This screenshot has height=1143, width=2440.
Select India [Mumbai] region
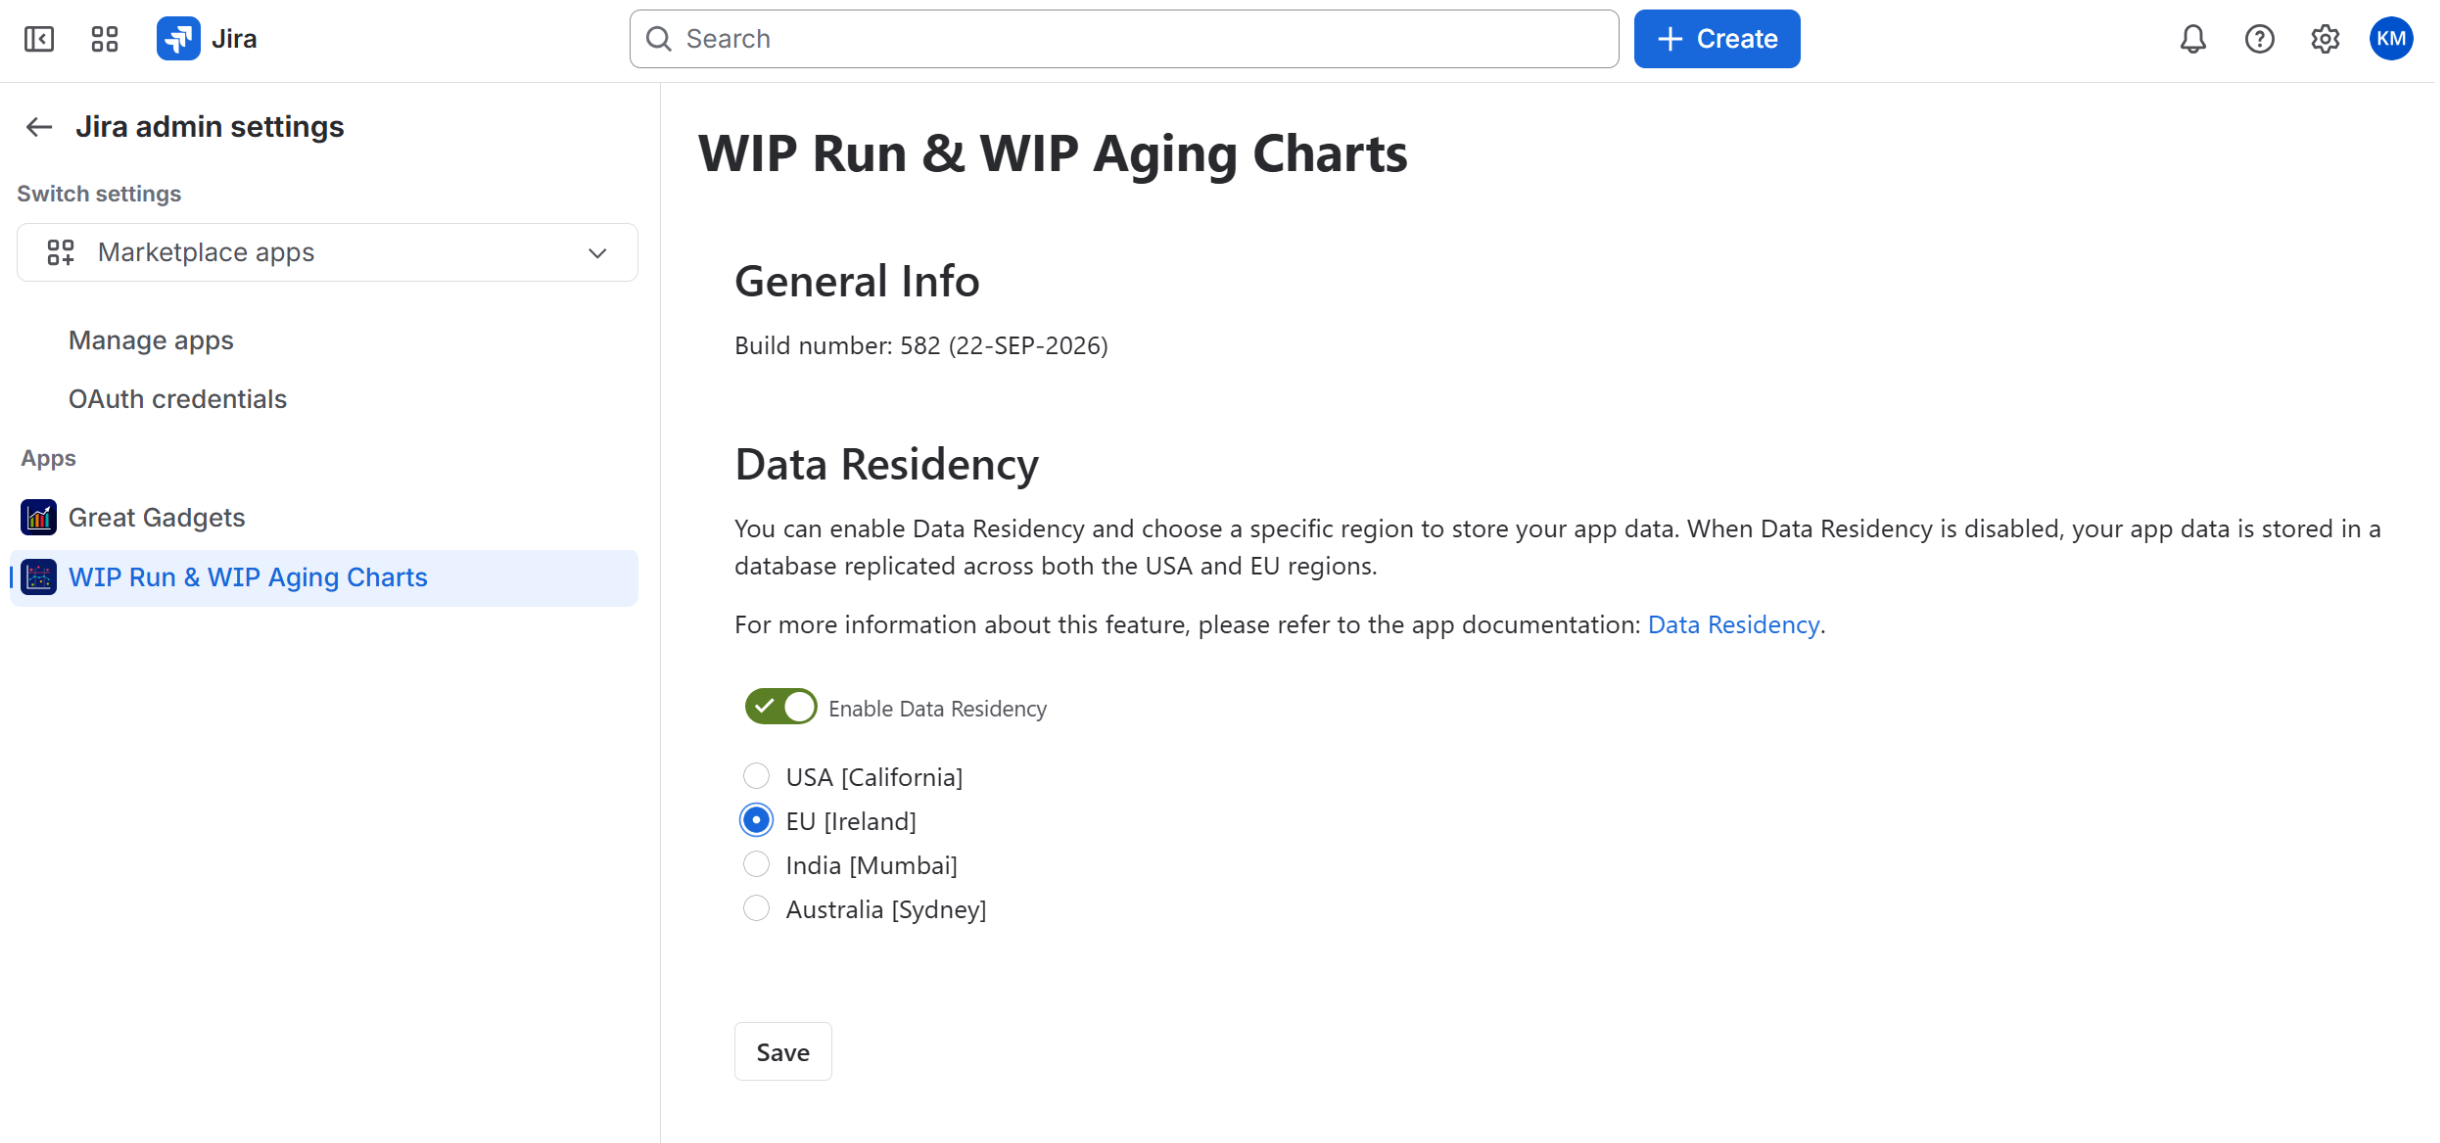click(756, 864)
